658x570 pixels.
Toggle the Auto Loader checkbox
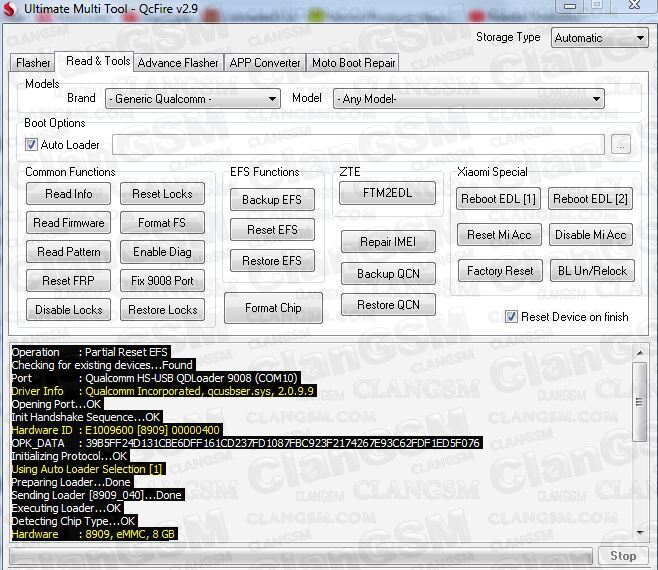(x=31, y=145)
